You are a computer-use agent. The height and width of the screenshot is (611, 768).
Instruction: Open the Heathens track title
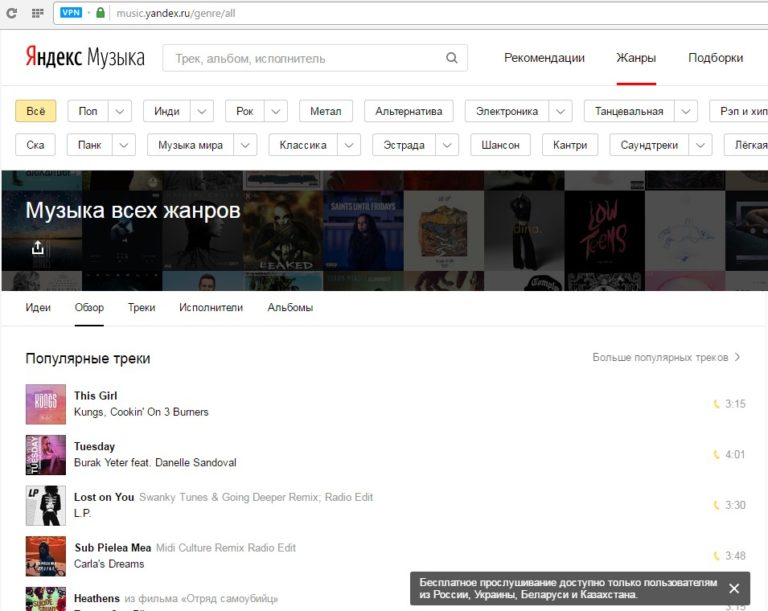(x=96, y=598)
